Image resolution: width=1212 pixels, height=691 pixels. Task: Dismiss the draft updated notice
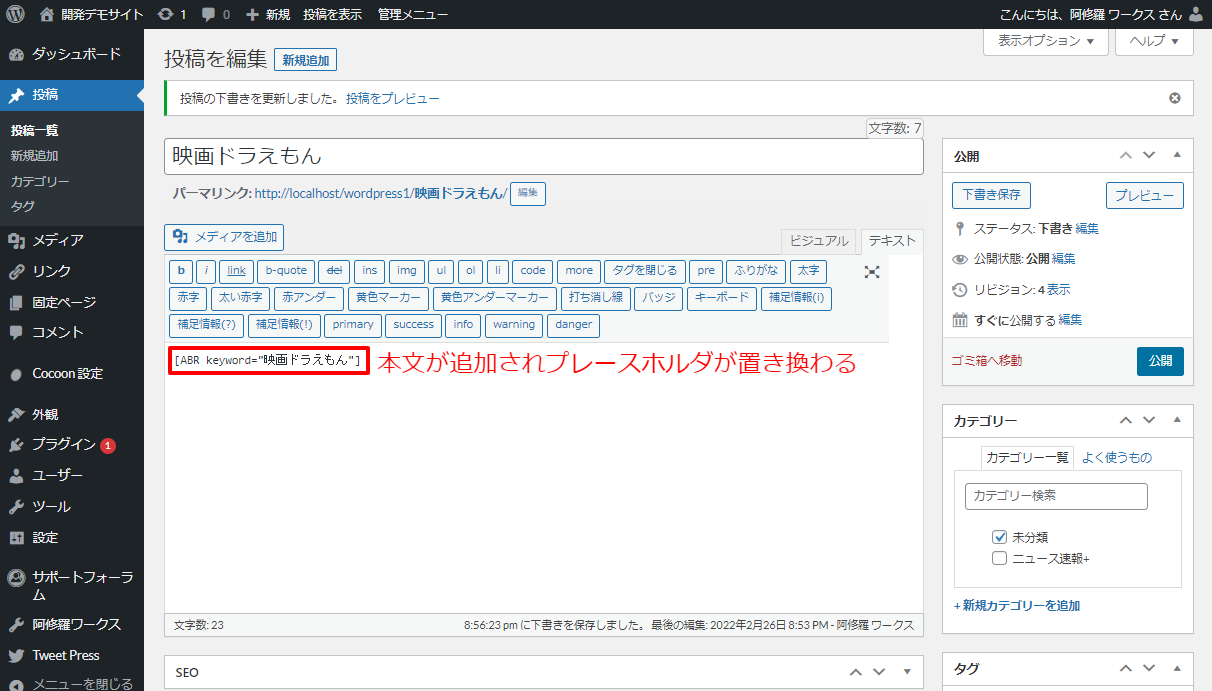pos(1175,98)
